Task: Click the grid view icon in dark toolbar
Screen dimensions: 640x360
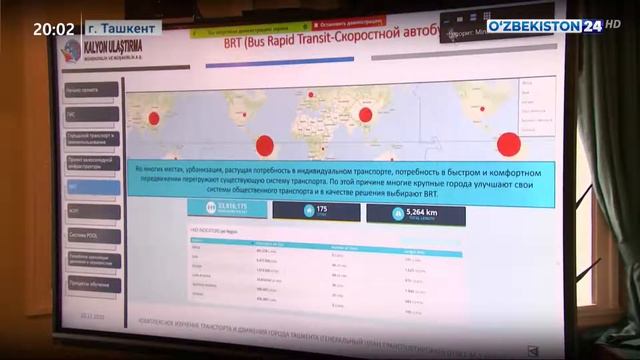Action: point(487,16)
